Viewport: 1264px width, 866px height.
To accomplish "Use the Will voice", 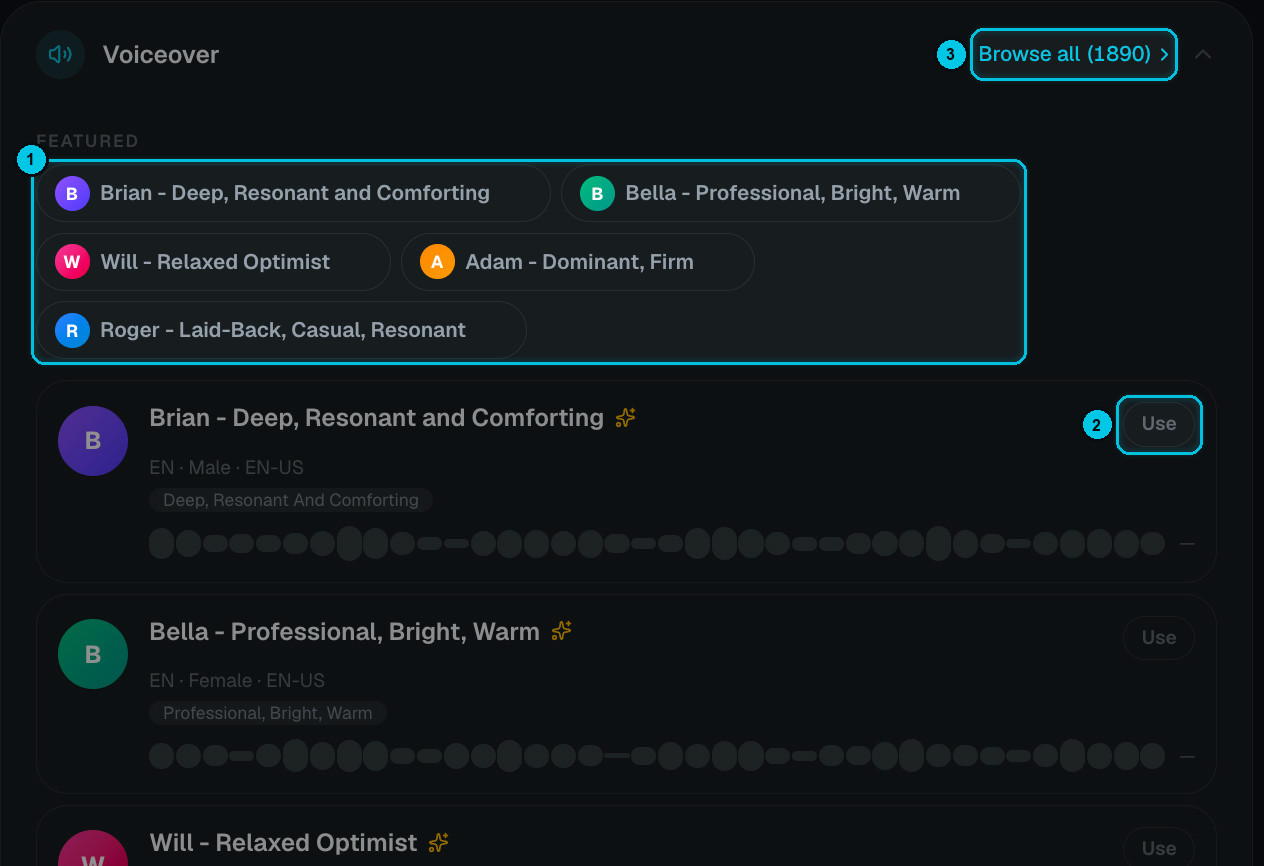I will [x=1159, y=848].
